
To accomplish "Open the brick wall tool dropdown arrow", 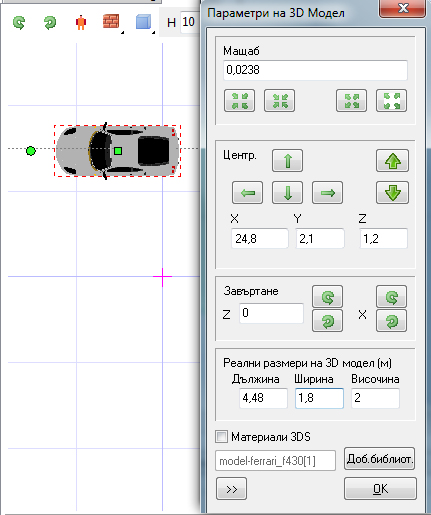I will tap(122, 32).
